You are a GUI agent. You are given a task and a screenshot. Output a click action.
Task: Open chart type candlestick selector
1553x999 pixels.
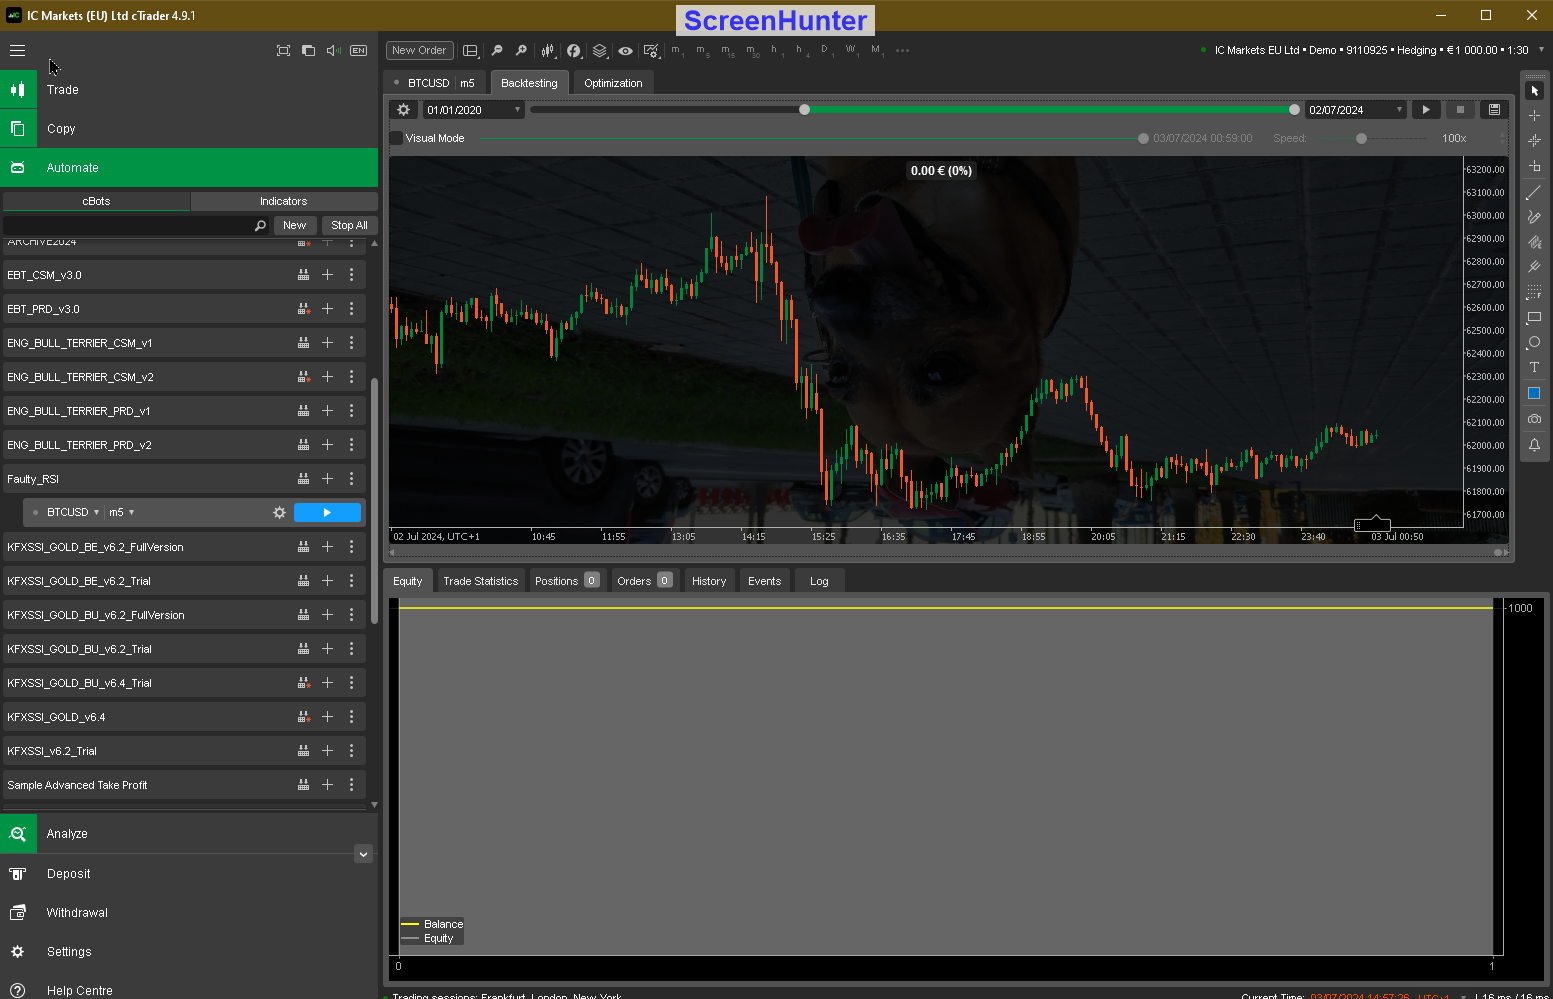point(548,50)
